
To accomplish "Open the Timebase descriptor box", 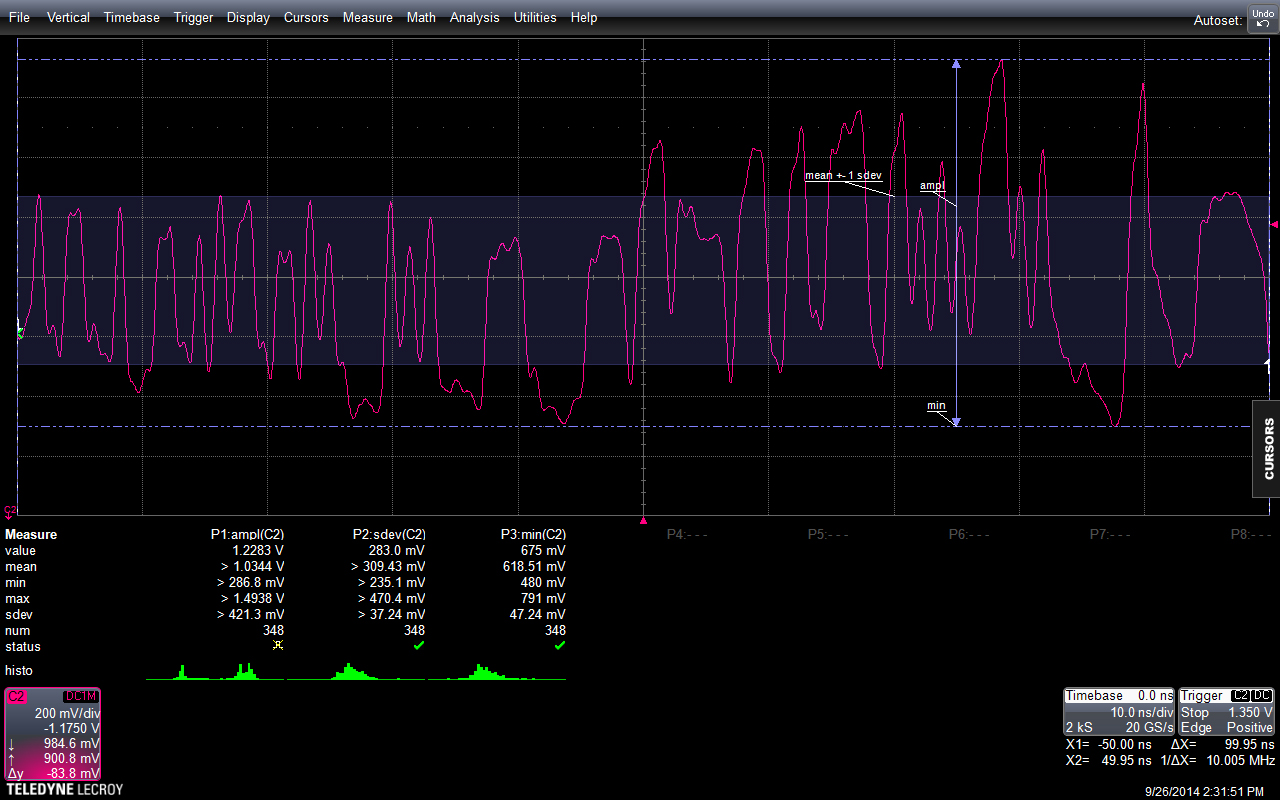I will (x=1118, y=711).
